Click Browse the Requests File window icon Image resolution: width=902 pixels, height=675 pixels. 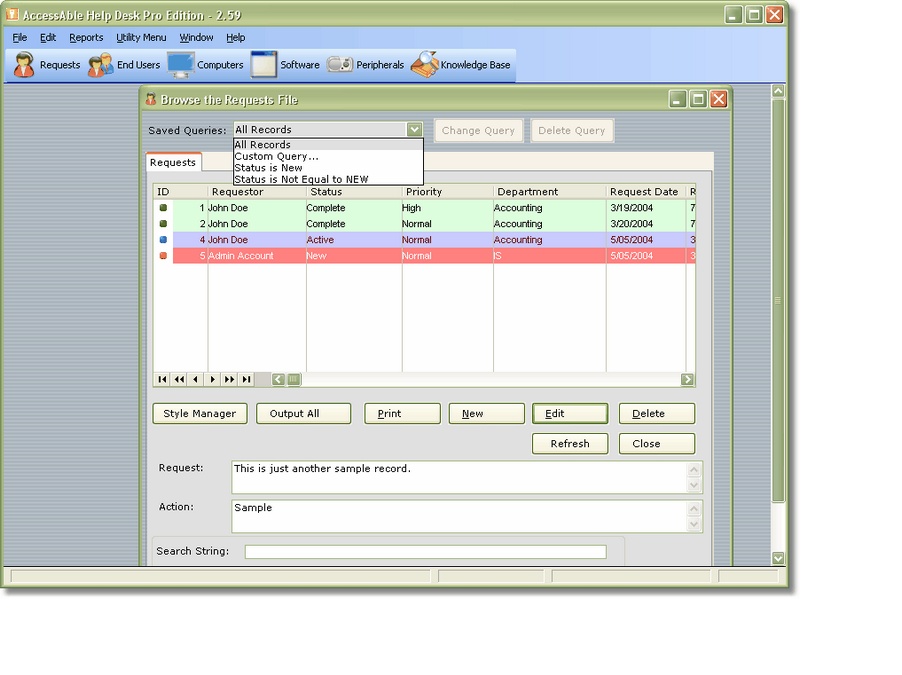pos(151,99)
